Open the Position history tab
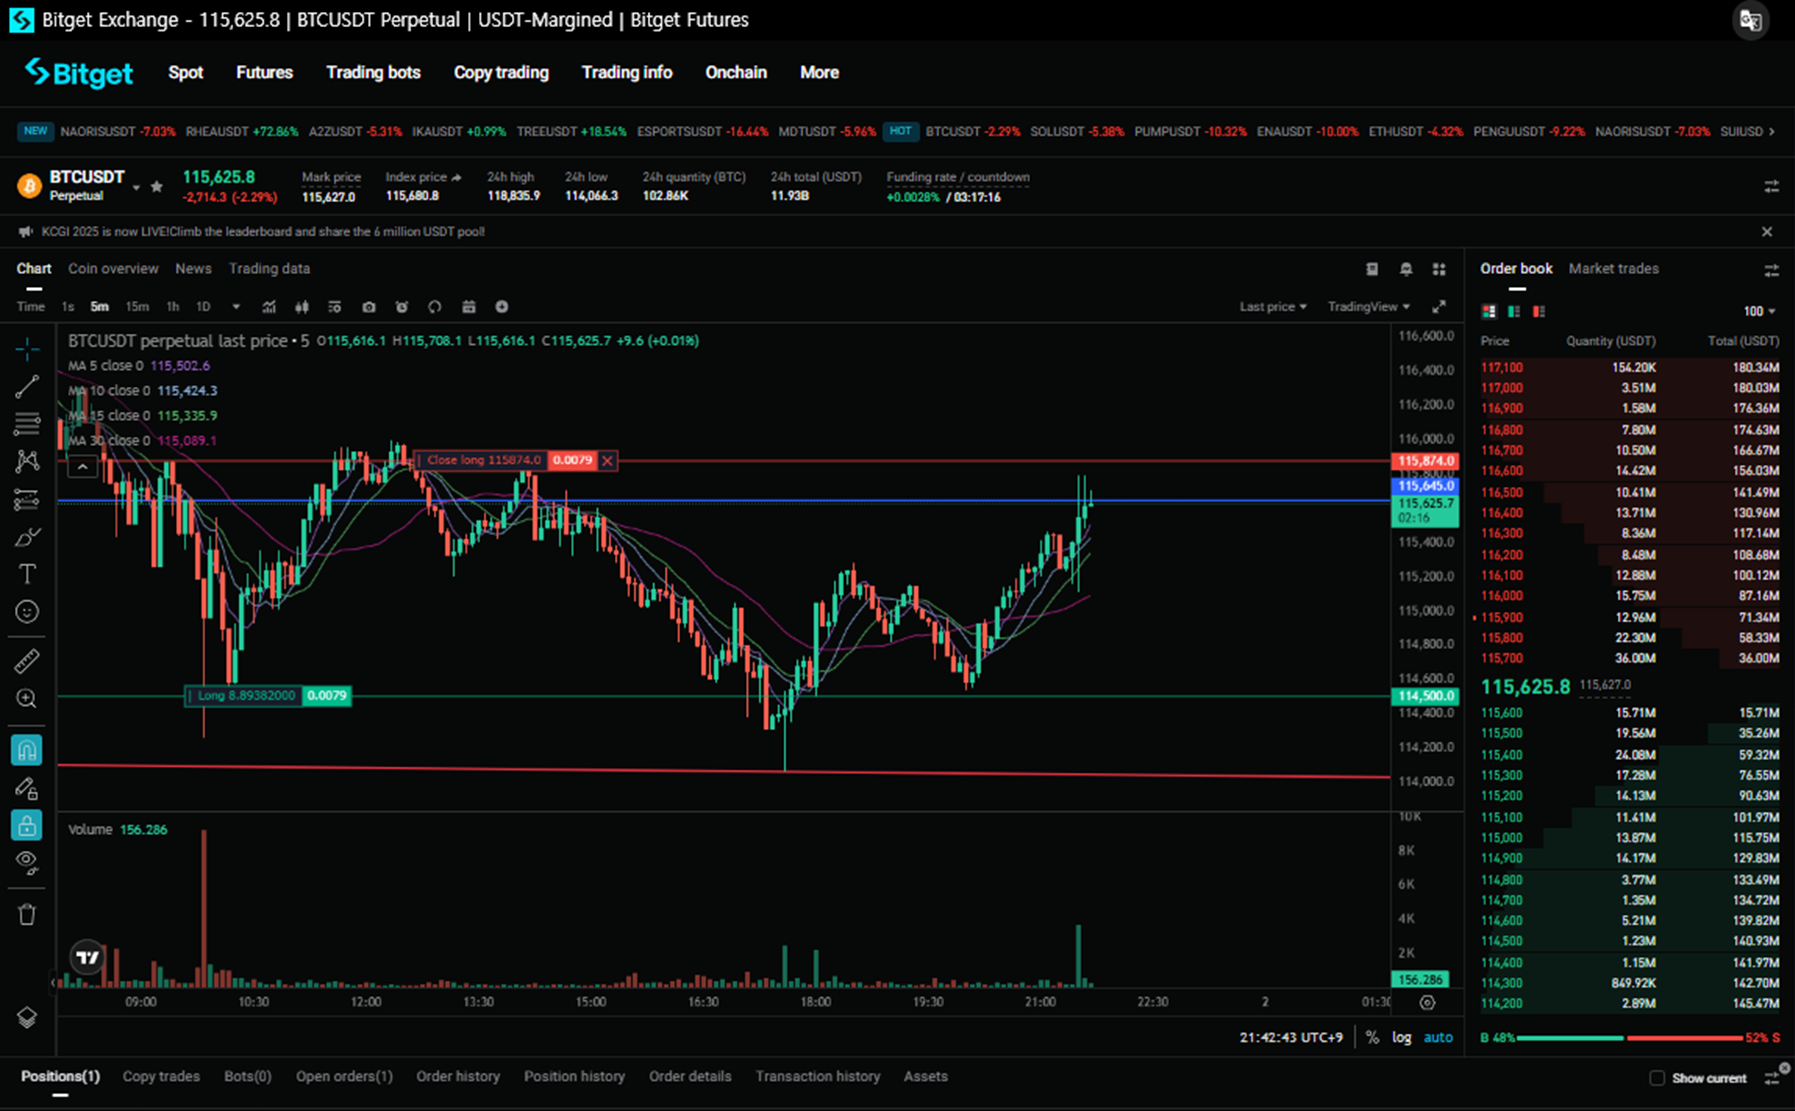 pyautogui.click(x=574, y=1077)
